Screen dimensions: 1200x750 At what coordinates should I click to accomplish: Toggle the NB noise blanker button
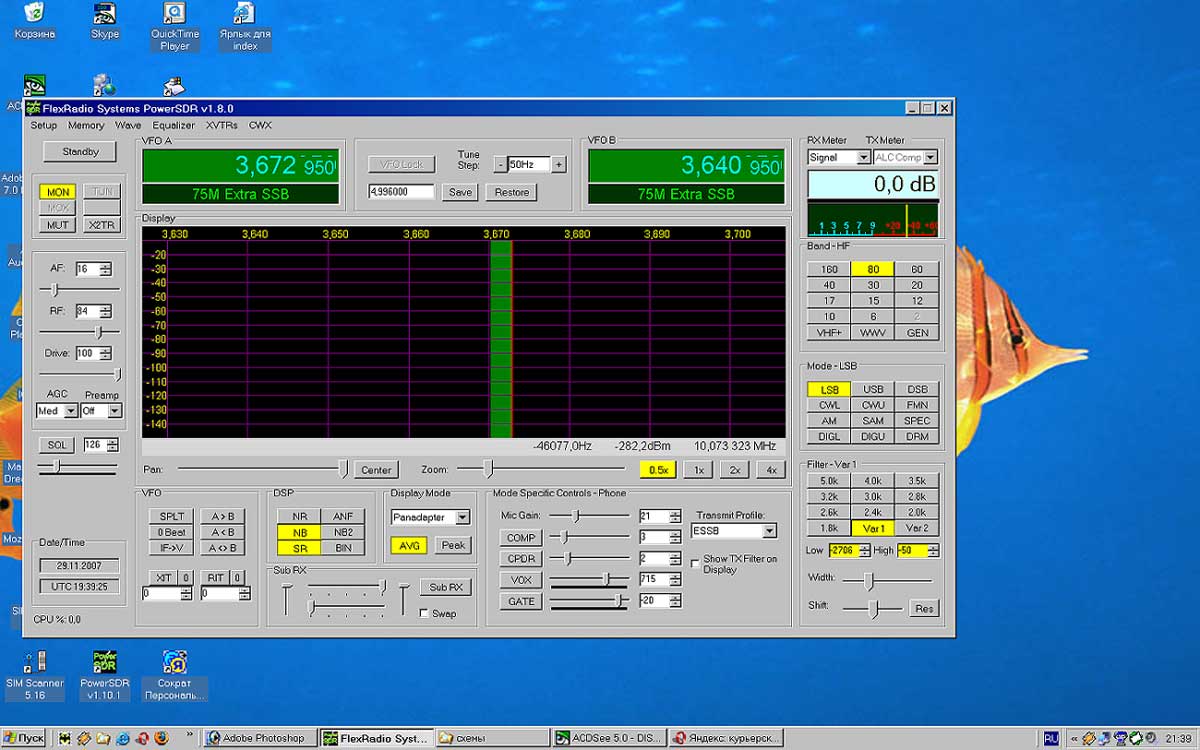click(x=300, y=532)
